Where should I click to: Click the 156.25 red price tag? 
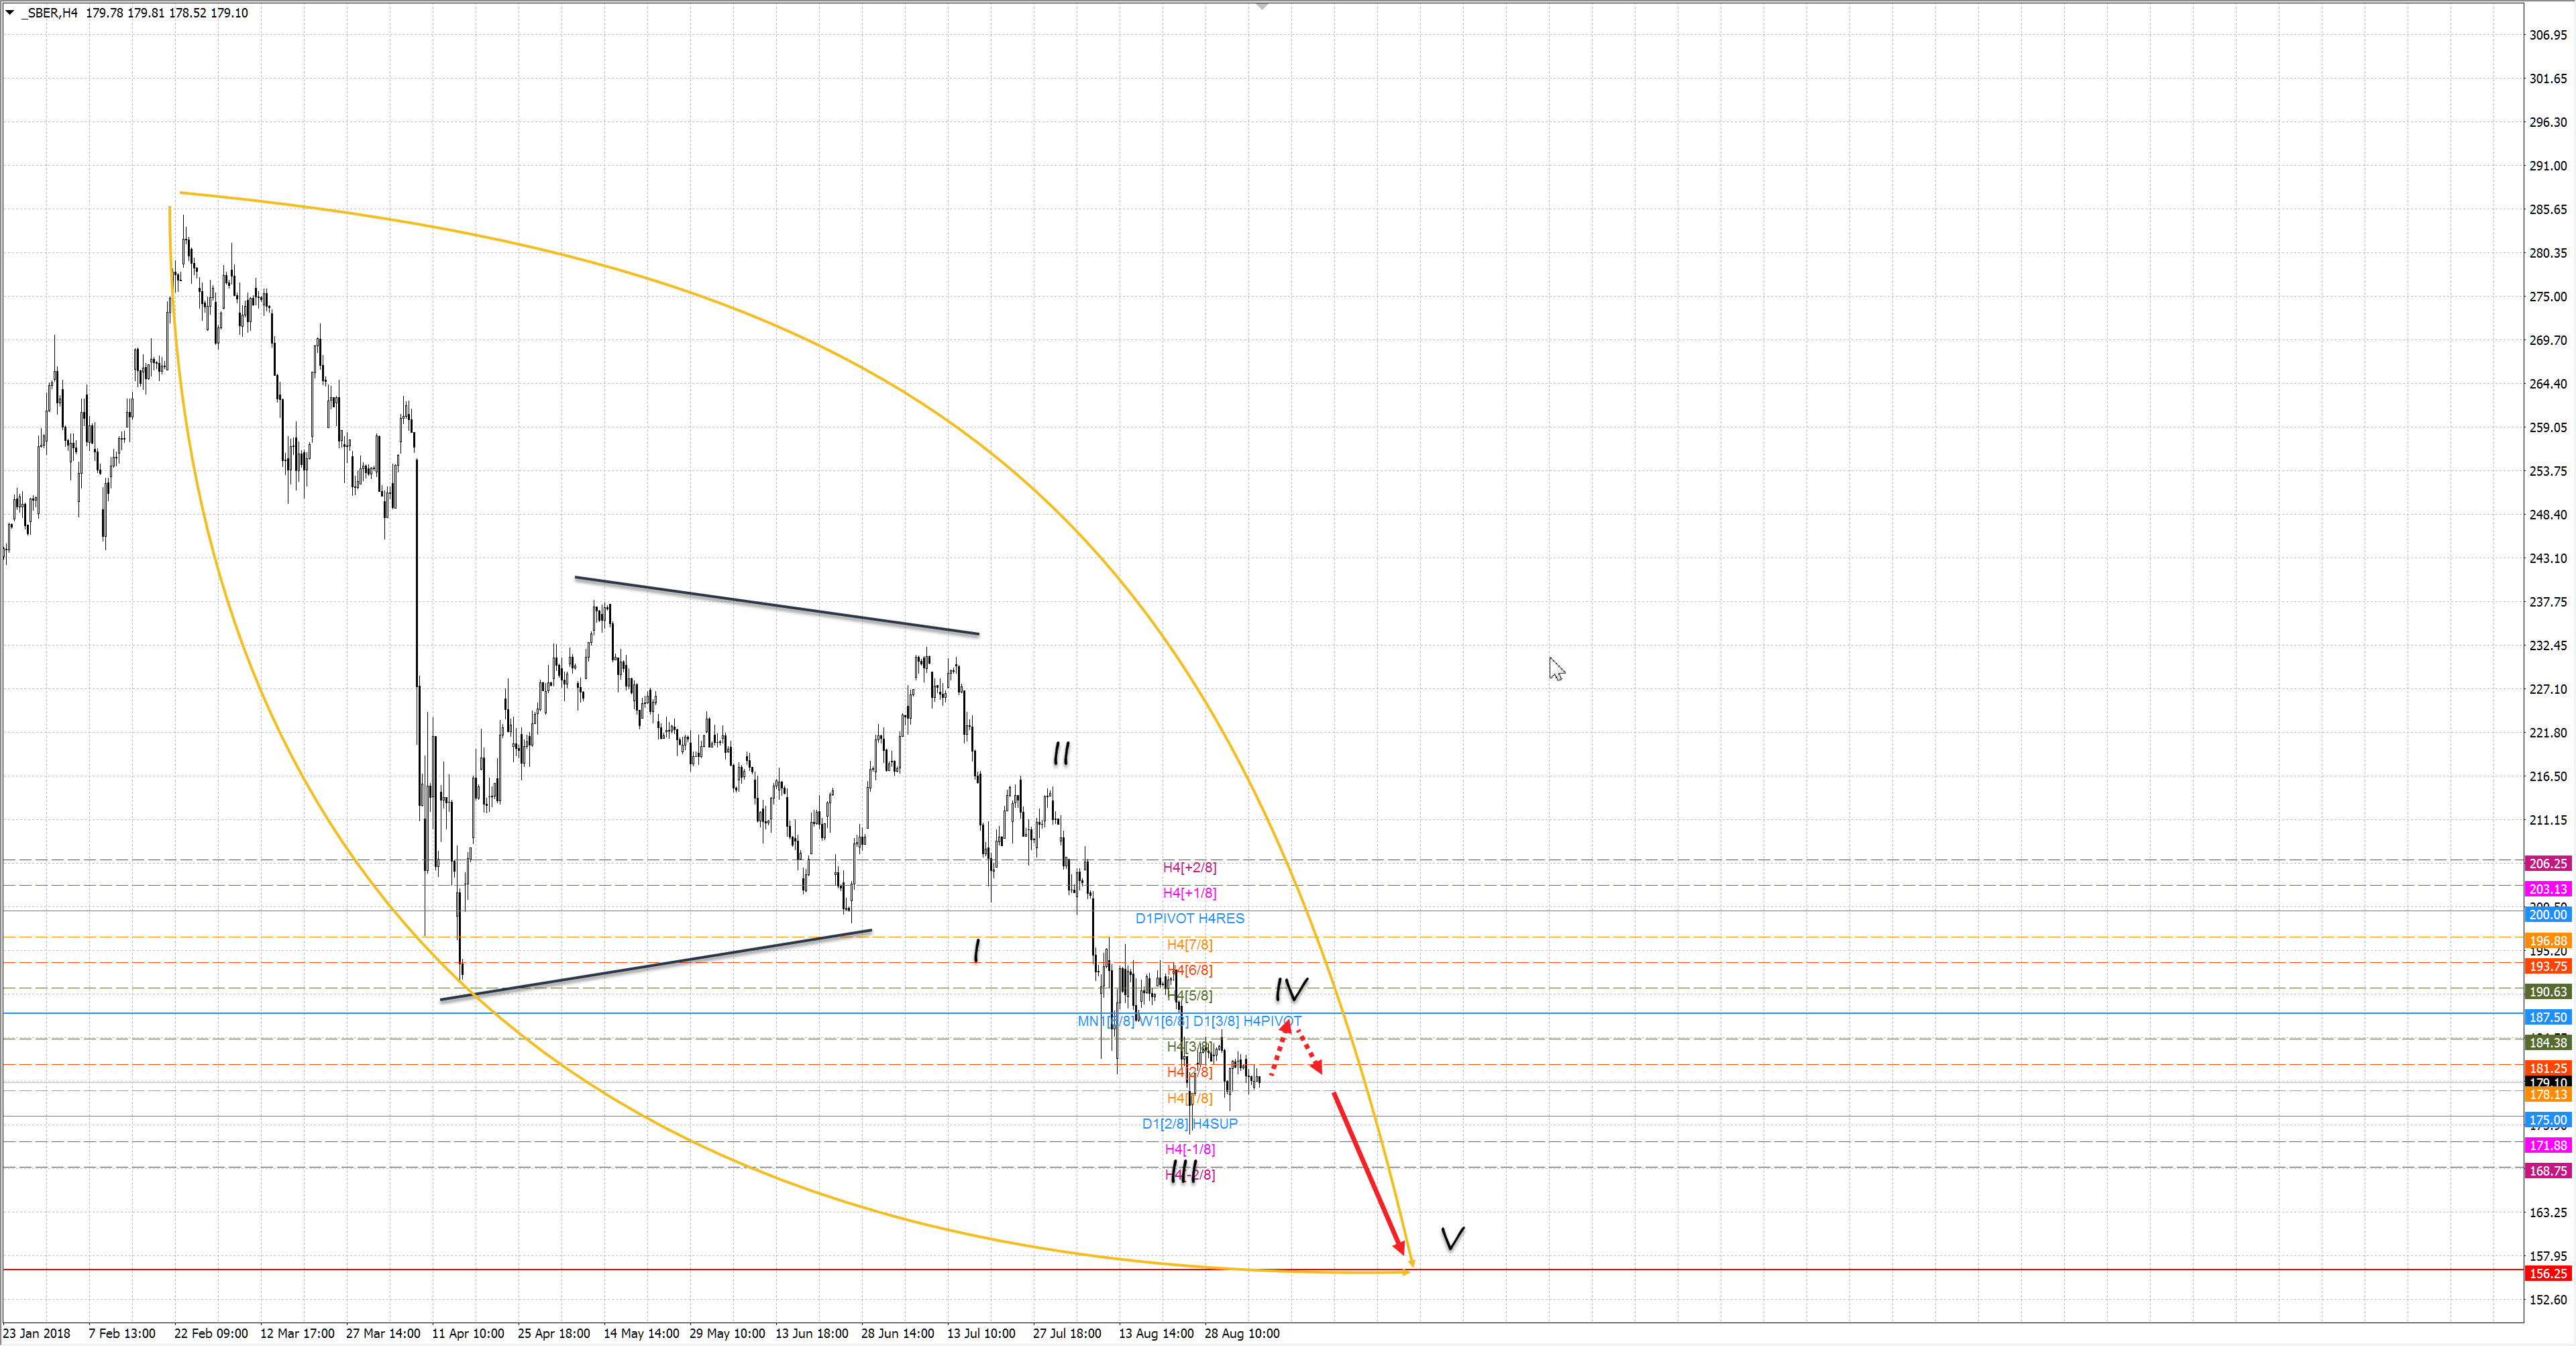tap(2547, 1273)
